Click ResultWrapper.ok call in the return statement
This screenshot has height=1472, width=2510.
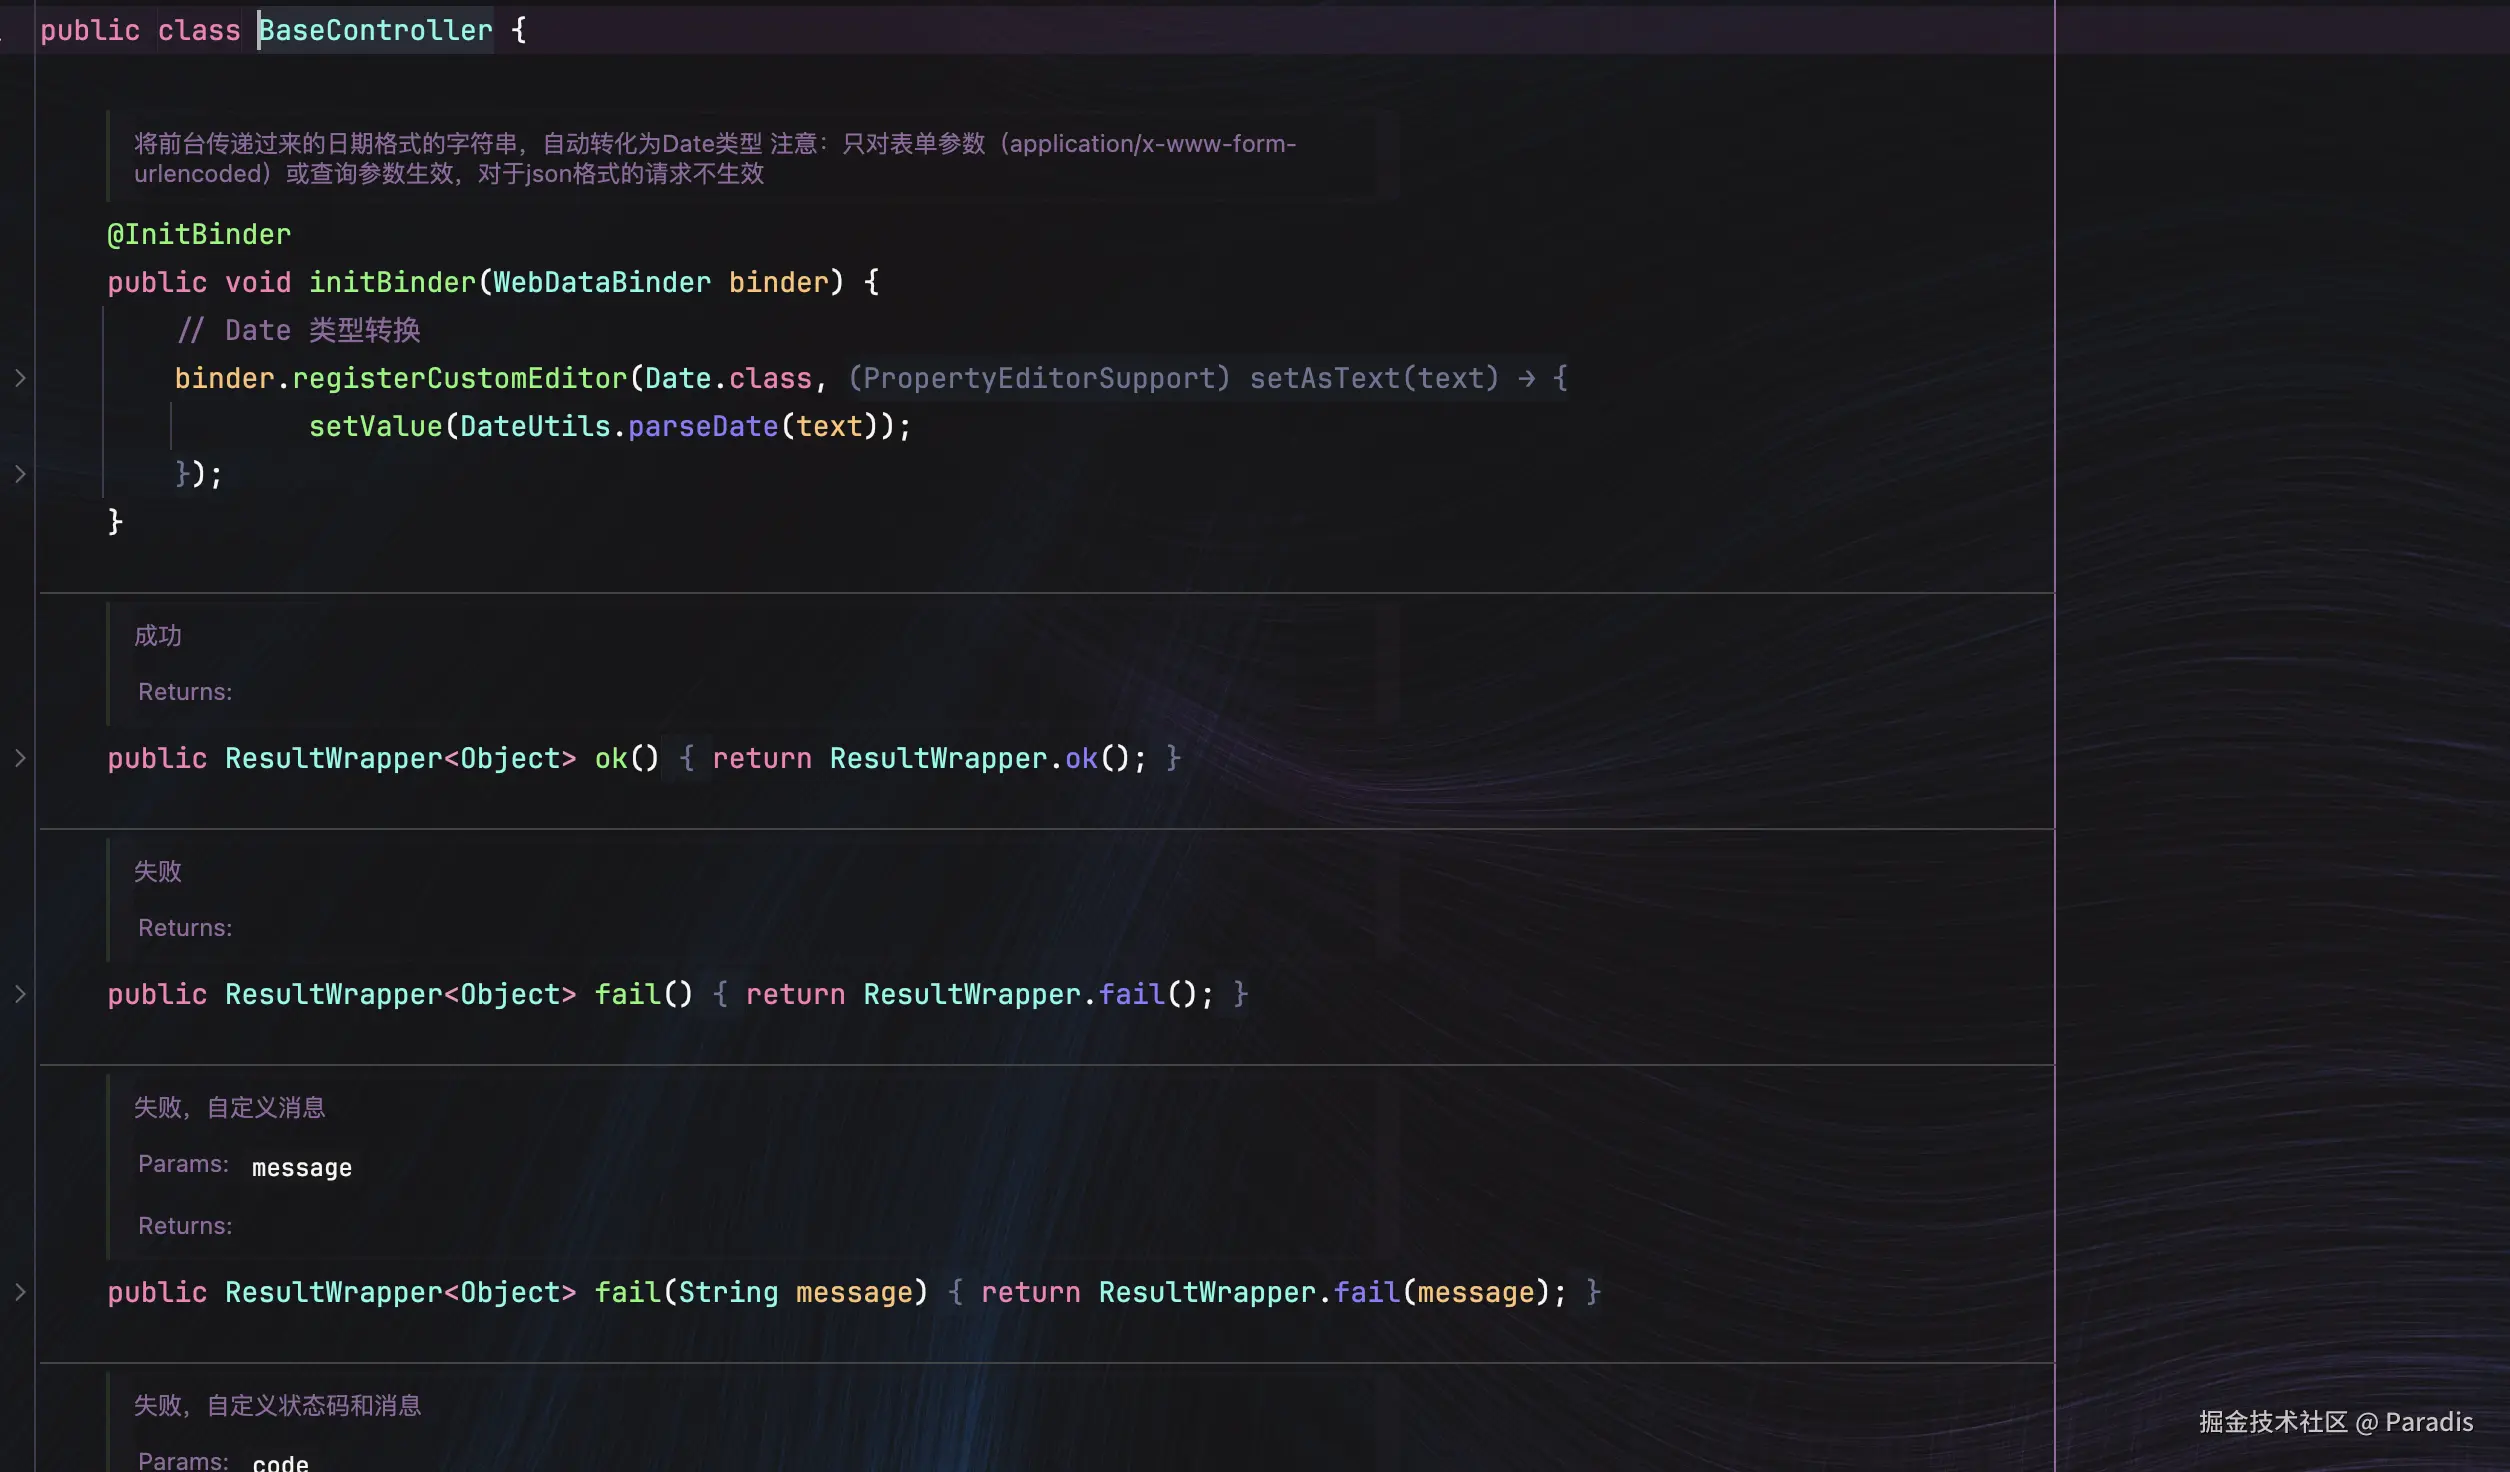click(x=1081, y=758)
